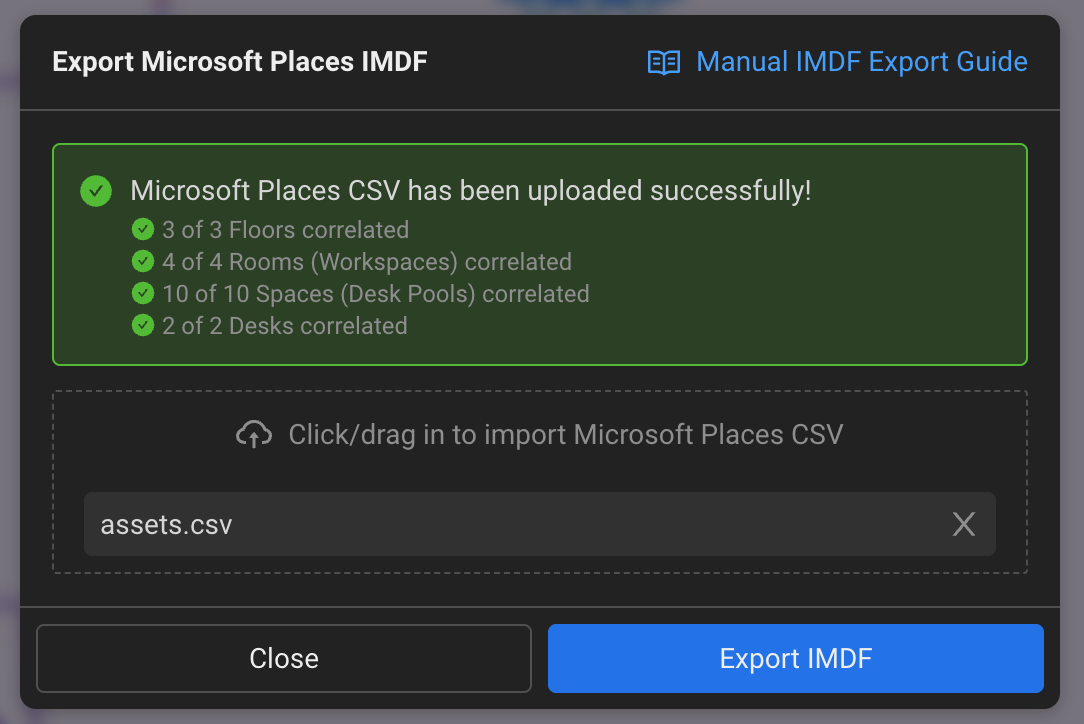Select the Floors correlated status line

pyautogui.click(x=285, y=229)
